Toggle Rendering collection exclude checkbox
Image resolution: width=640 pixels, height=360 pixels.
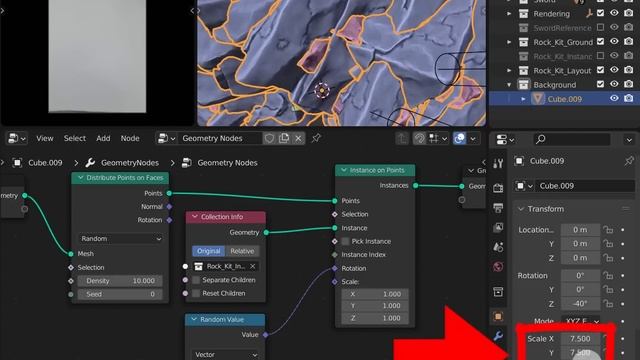click(x=600, y=13)
